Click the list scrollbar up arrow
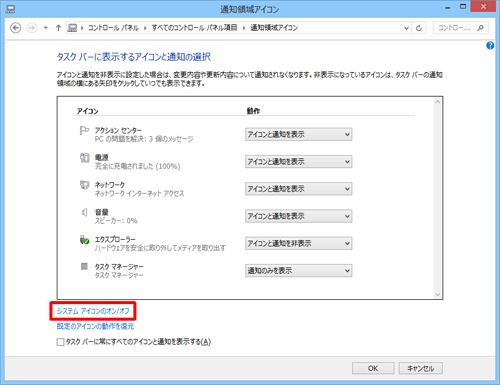This screenshot has height=385, width=500. [438, 102]
